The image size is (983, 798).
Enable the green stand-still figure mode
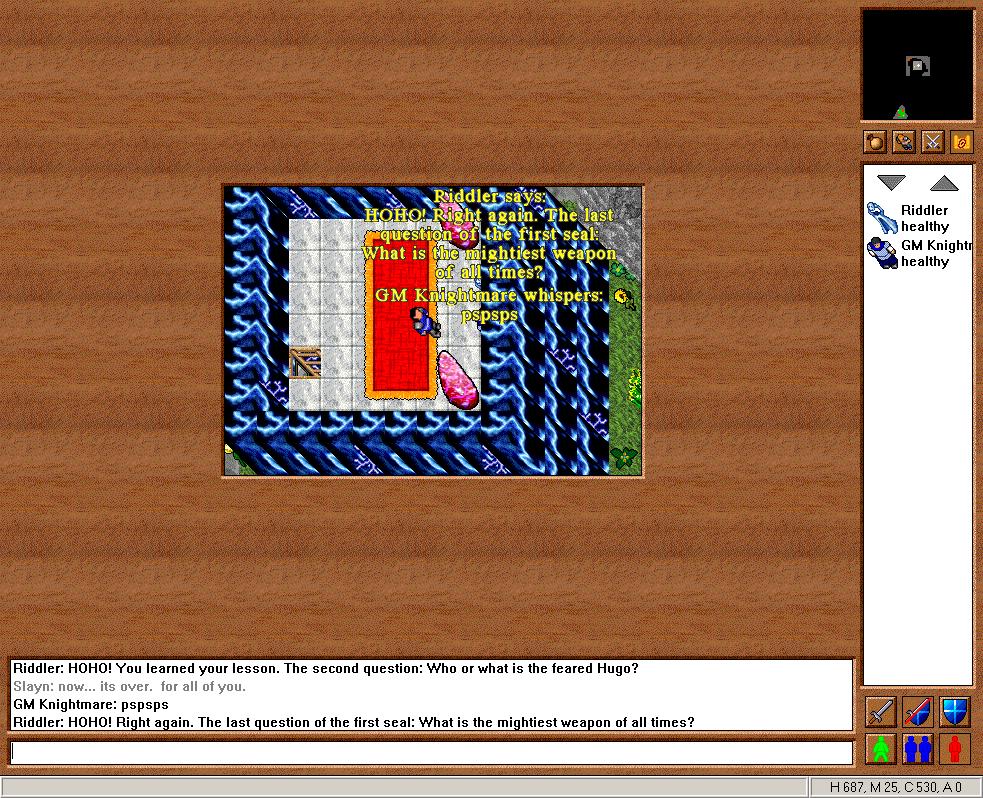pyautogui.click(x=880, y=748)
